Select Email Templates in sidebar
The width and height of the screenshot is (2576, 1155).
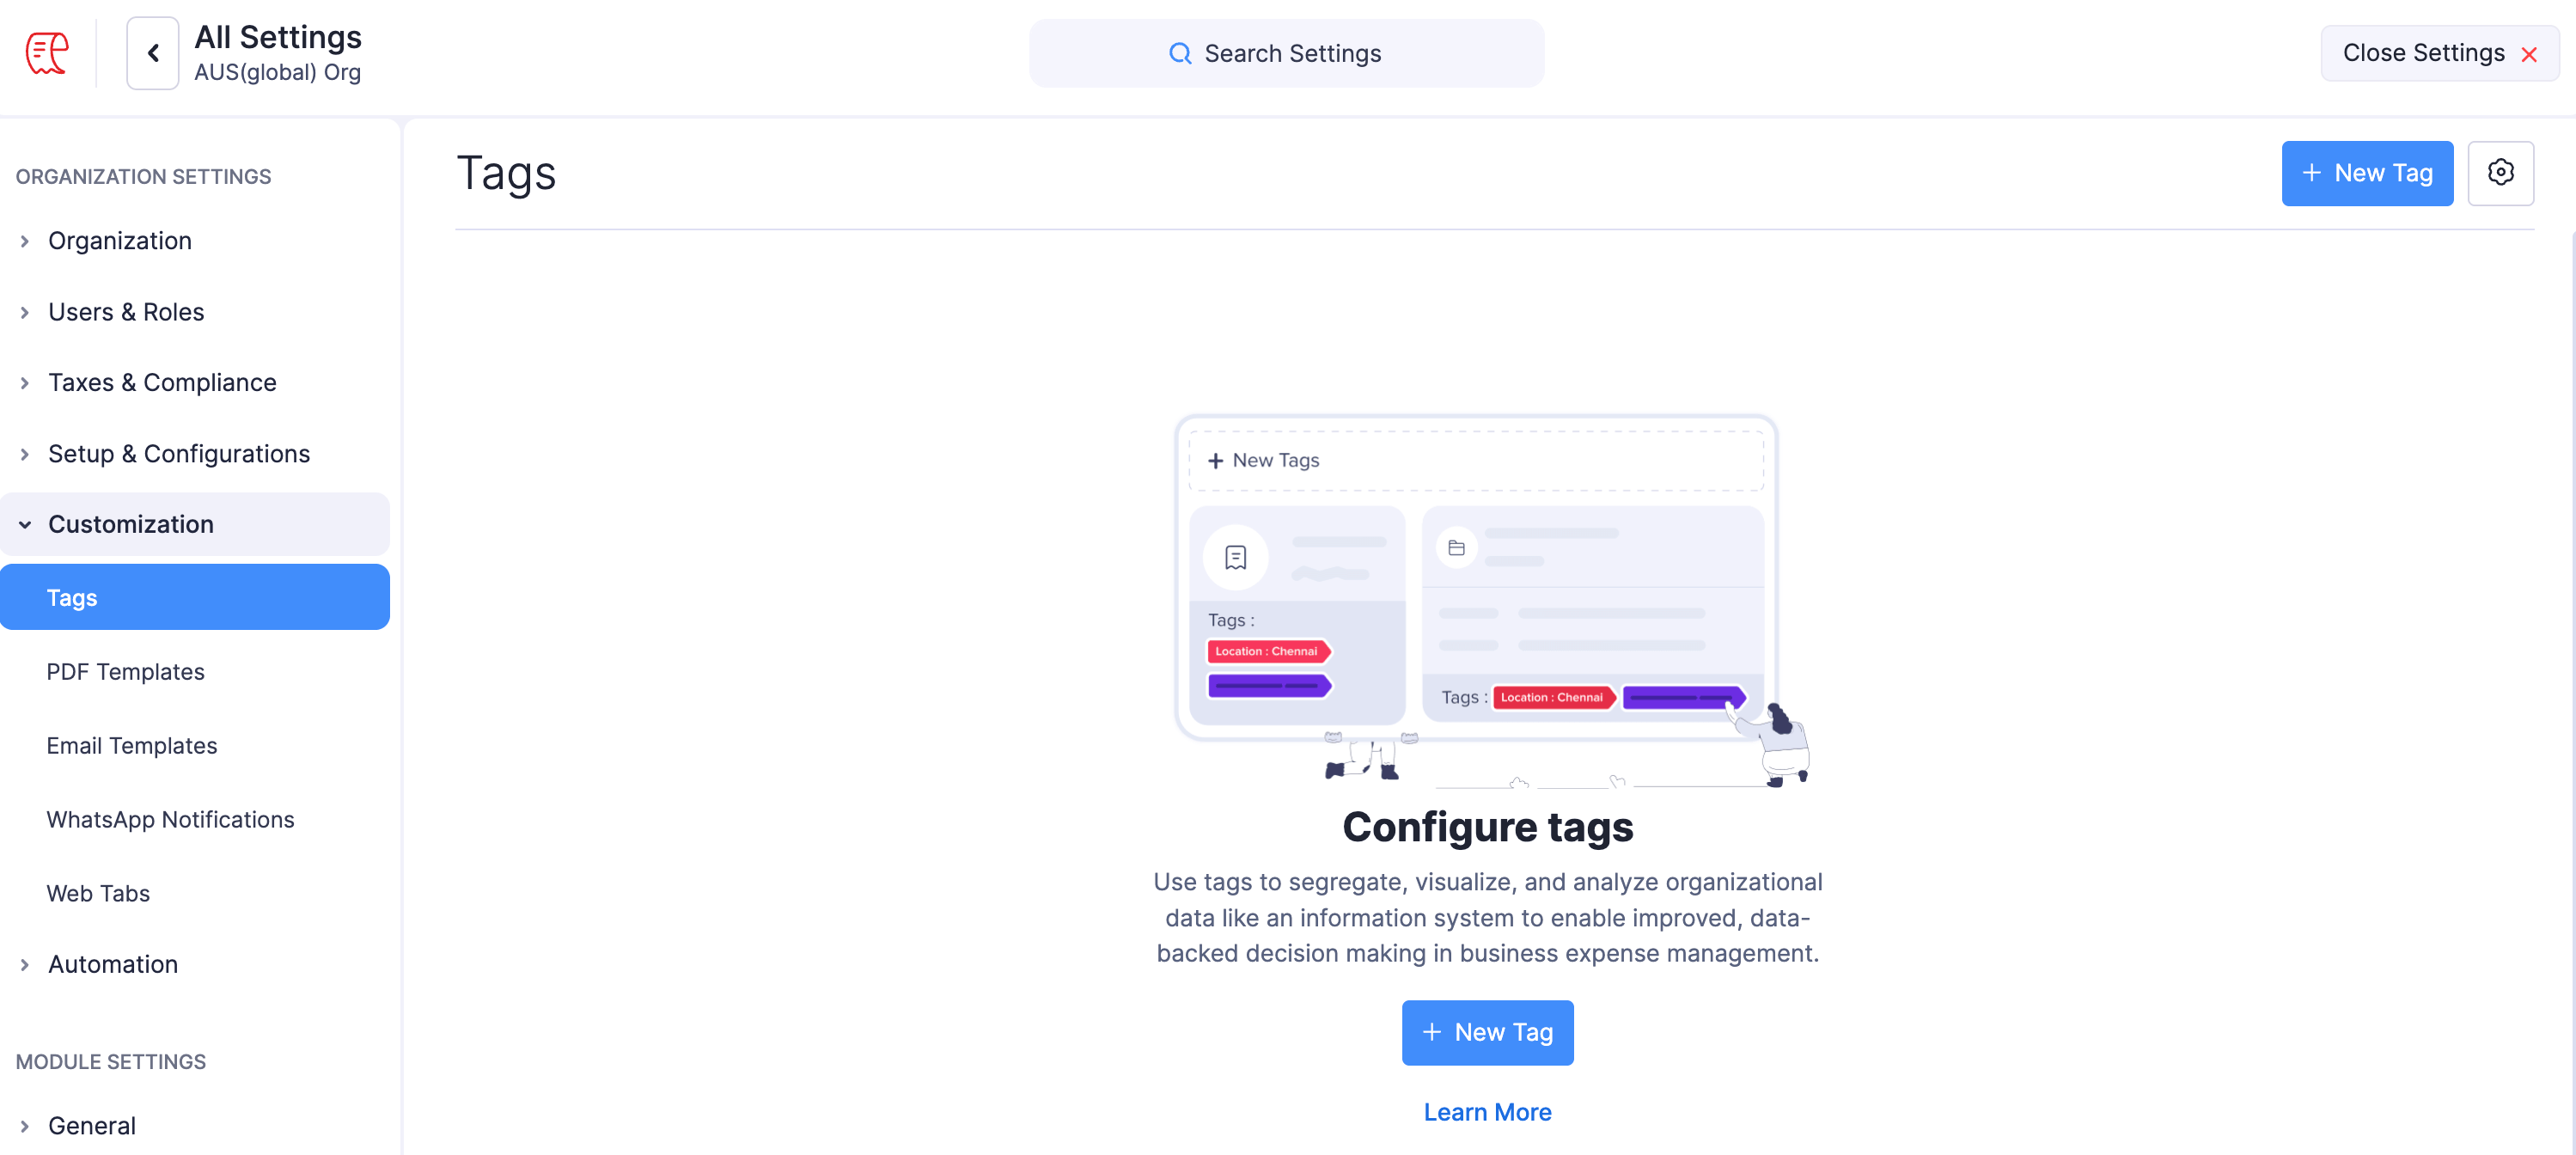pyautogui.click(x=131, y=745)
